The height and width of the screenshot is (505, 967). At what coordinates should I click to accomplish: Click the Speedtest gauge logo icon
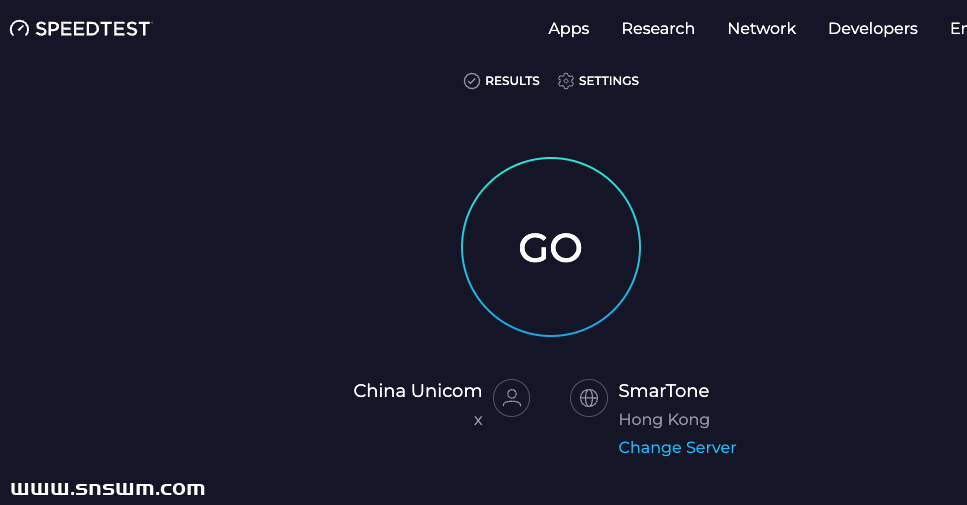coord(19,29)
